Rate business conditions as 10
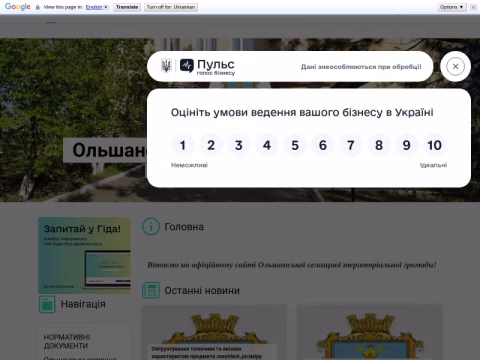Viewport: 480px width, 360px height. (x=435, y=145)
